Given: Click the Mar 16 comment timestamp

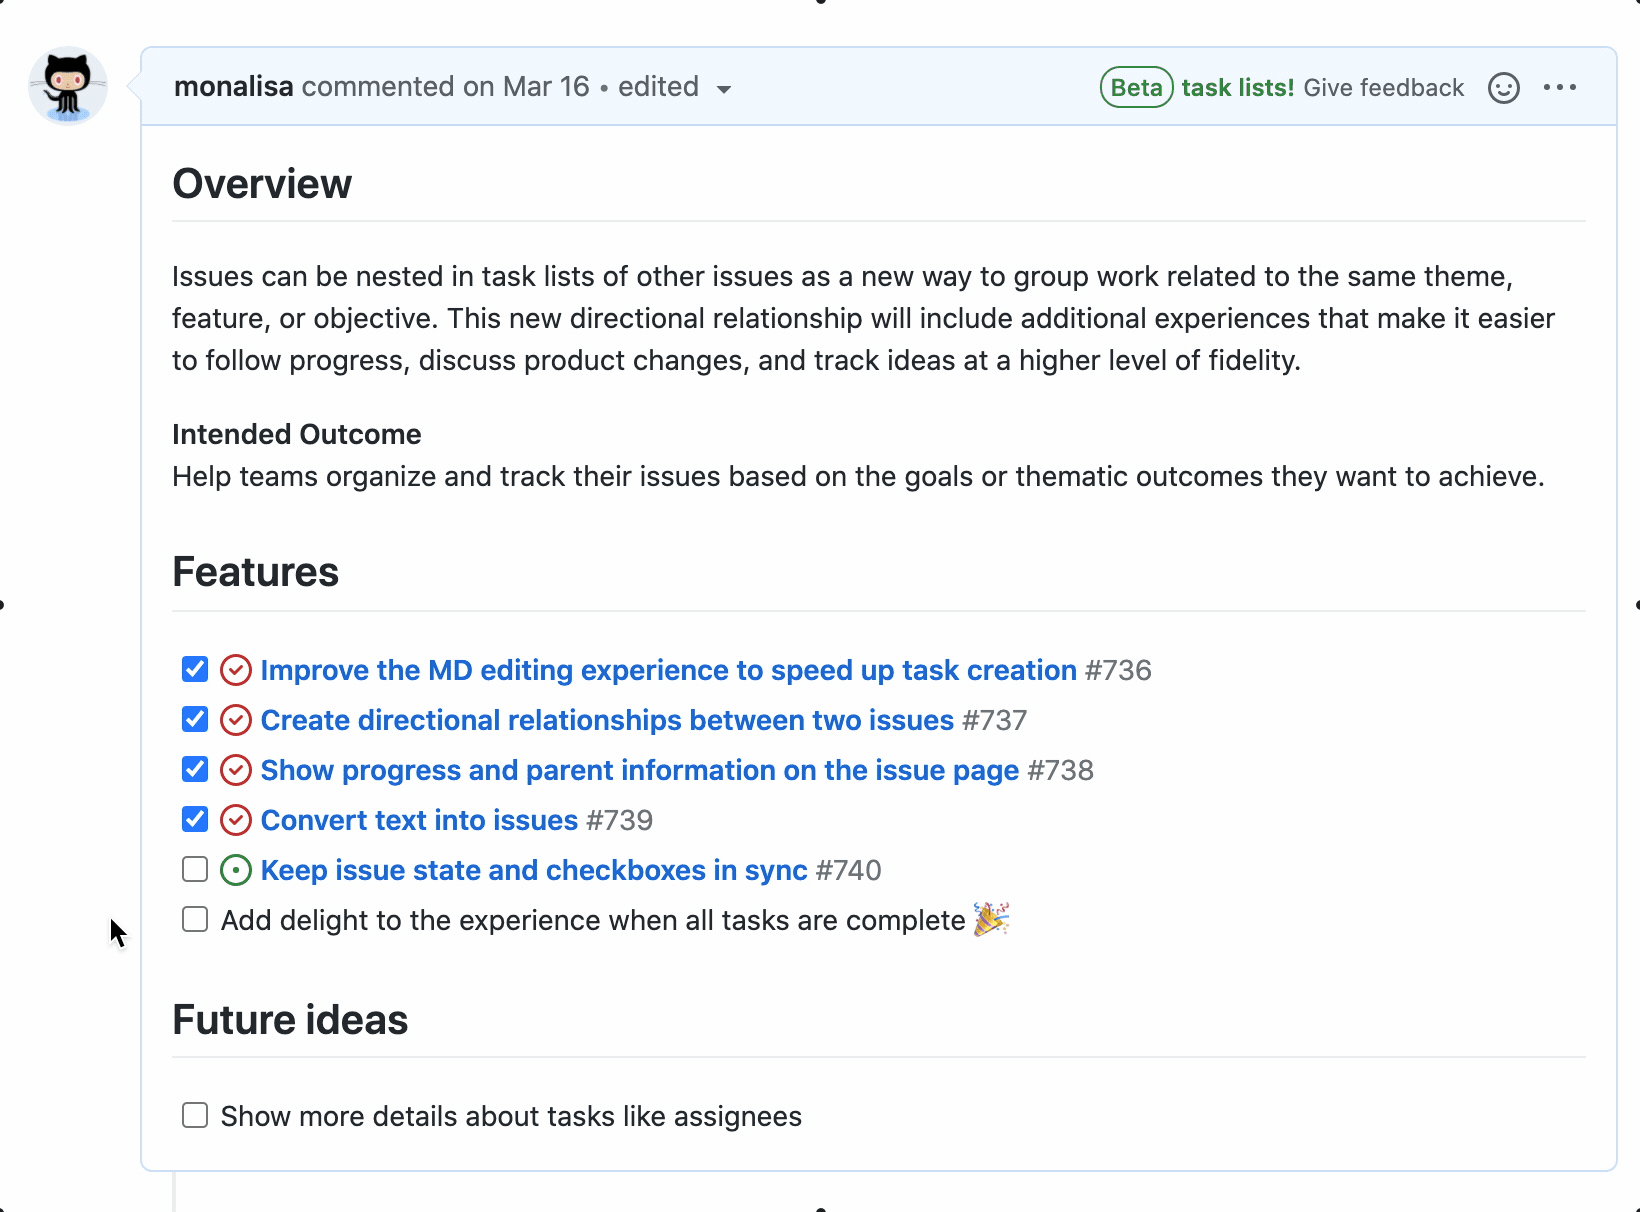Looking at the screenshot, I should tap(546, 87).
